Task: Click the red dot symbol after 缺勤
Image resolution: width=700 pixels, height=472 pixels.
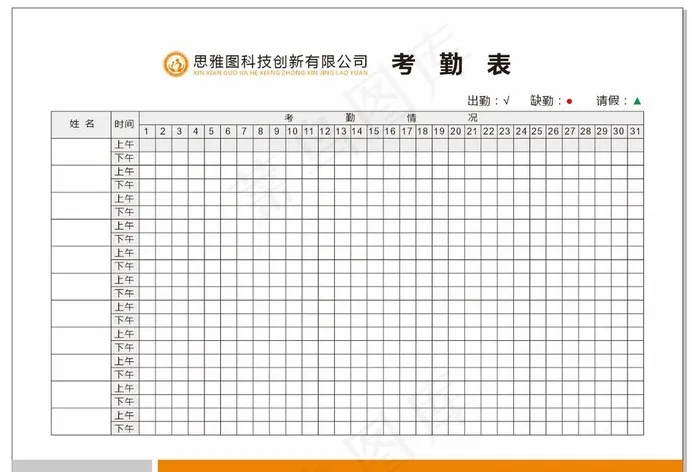Action: 569,101
